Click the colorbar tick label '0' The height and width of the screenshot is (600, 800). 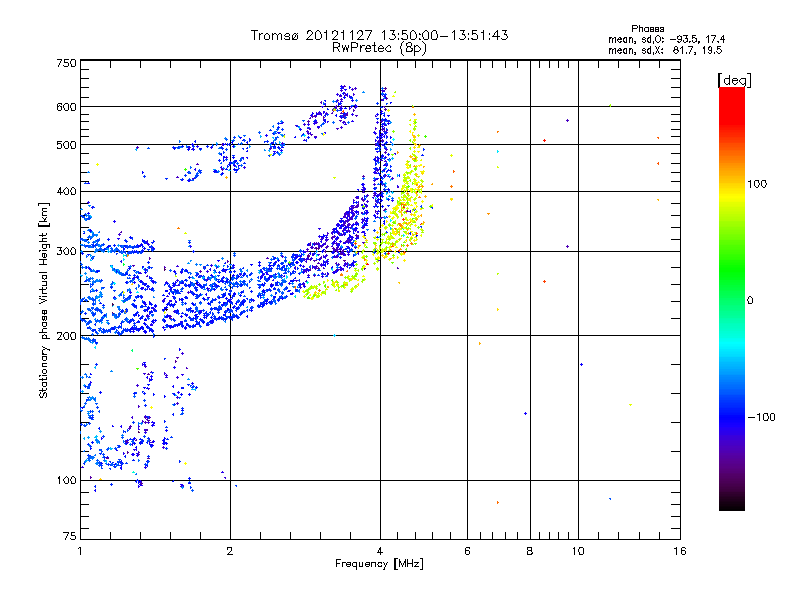pos(750,301)
